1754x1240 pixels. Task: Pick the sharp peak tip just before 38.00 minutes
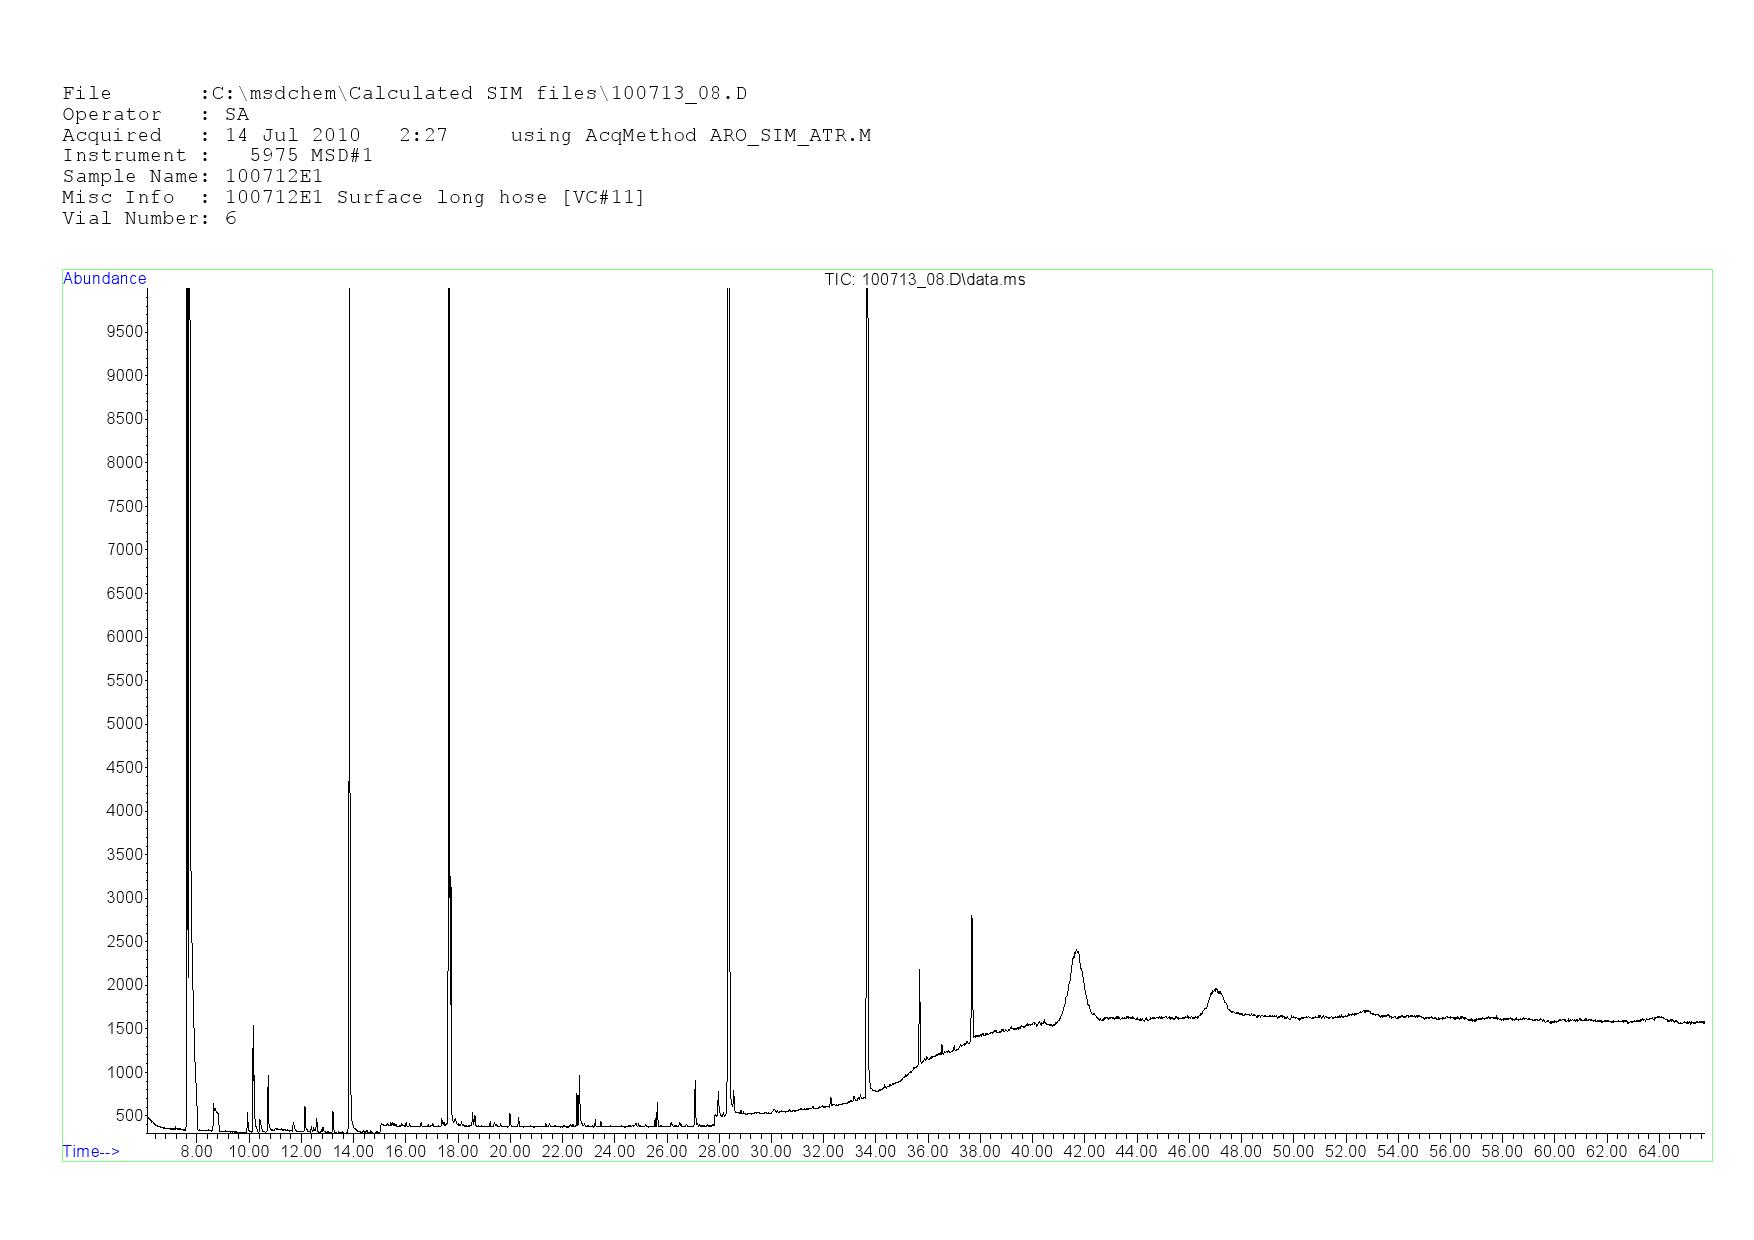pyautogui.click(x=971, y=918)
